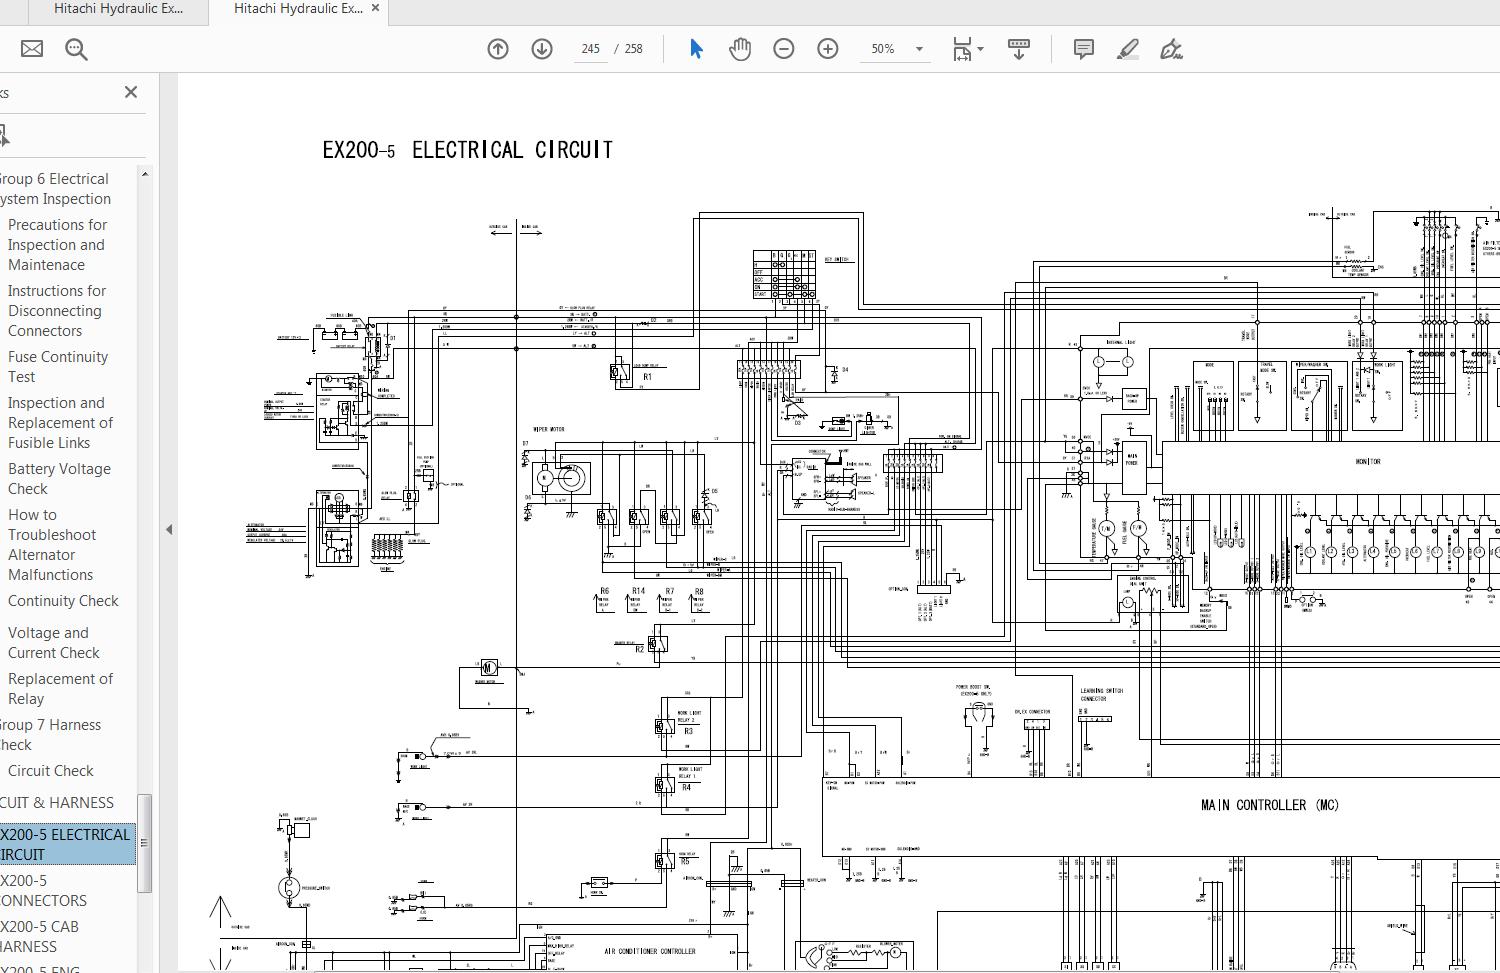Go to next page with down arrow
1500x973 pixels.
tap(542, 49)
